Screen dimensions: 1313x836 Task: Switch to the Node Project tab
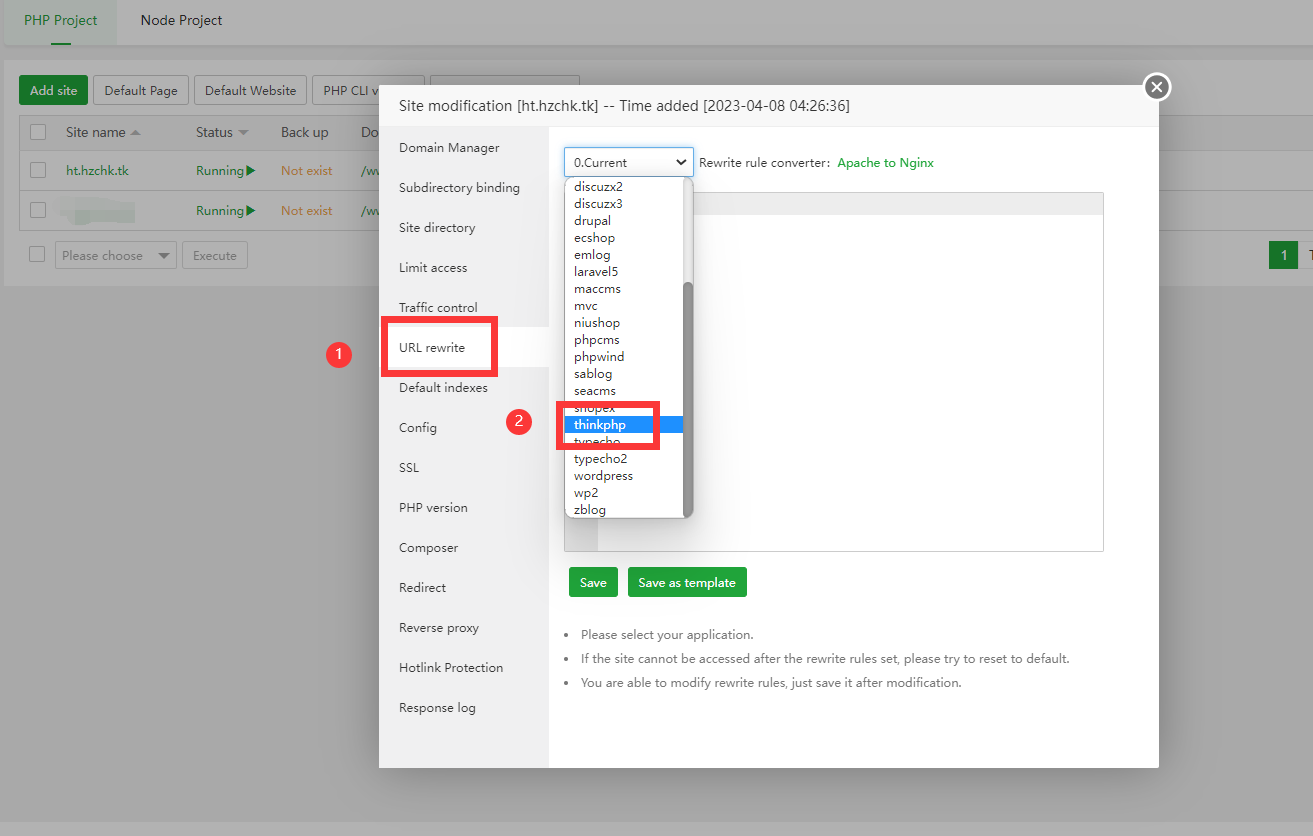pos(181,20)
